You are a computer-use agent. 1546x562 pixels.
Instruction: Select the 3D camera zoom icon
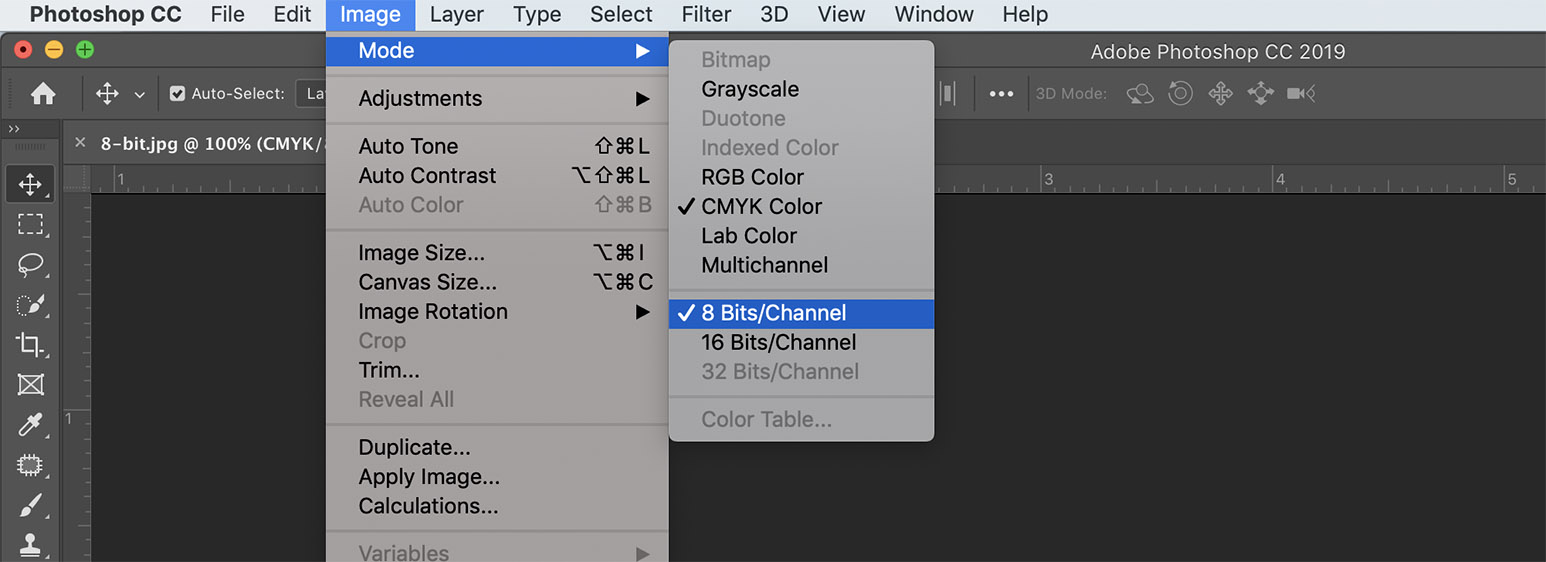pos(1300,94)
